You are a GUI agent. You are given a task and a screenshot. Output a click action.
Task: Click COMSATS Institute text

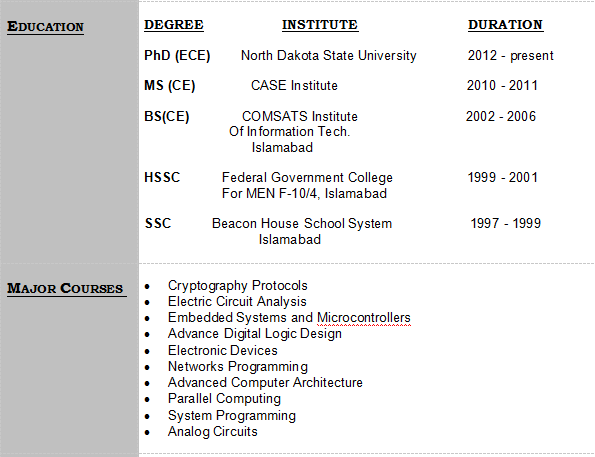point(300,117)
